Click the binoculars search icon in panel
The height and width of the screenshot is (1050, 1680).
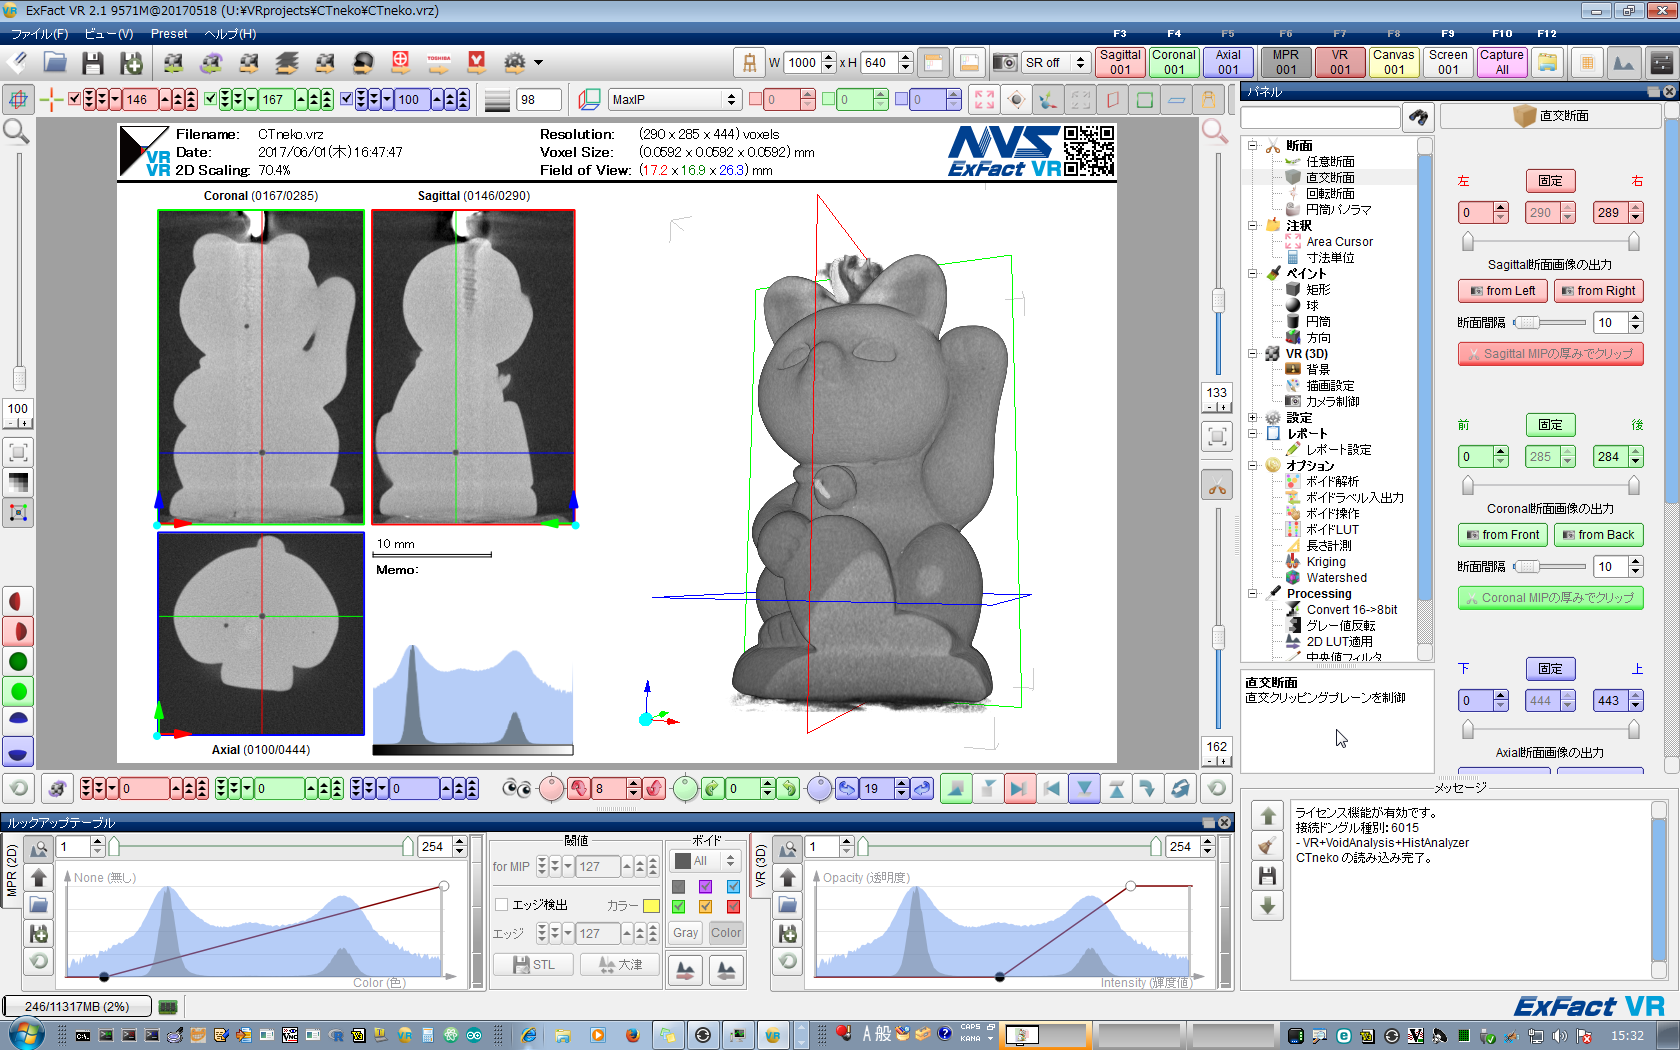(x=1418, y=117)
